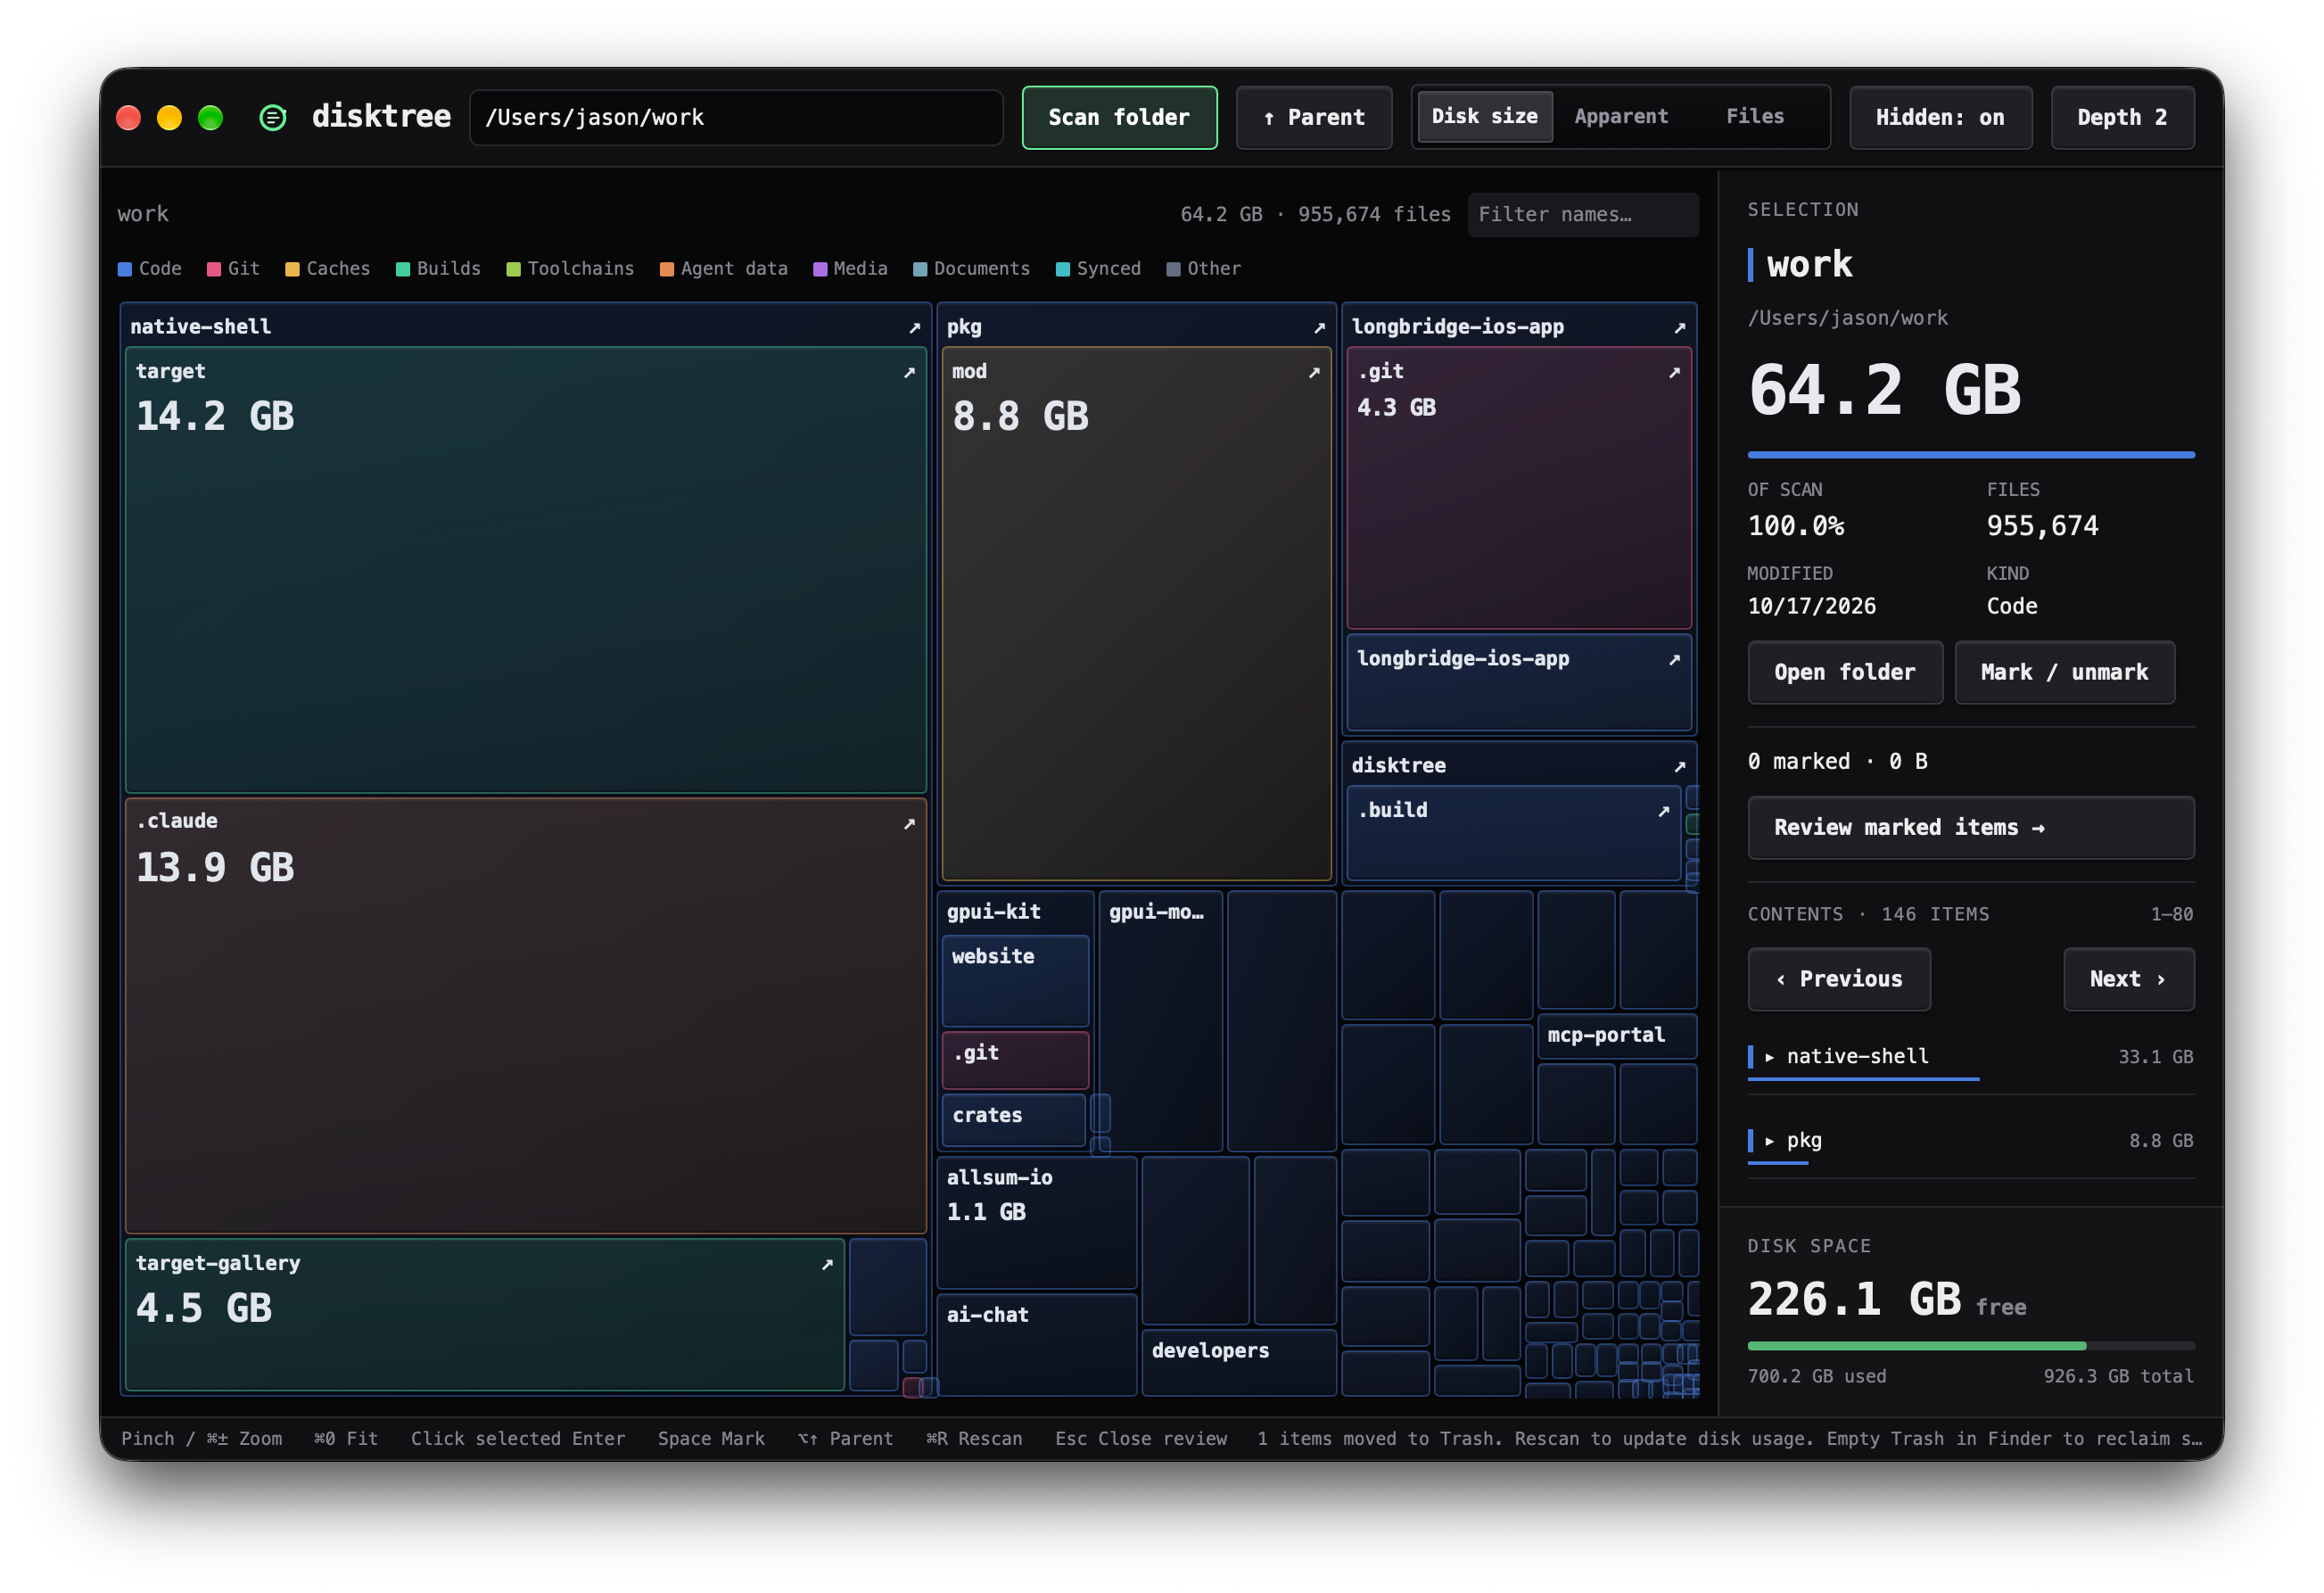Click the Scan folder button
This screenshot has width=2324, height=1593.
(x=1119, y=117)
